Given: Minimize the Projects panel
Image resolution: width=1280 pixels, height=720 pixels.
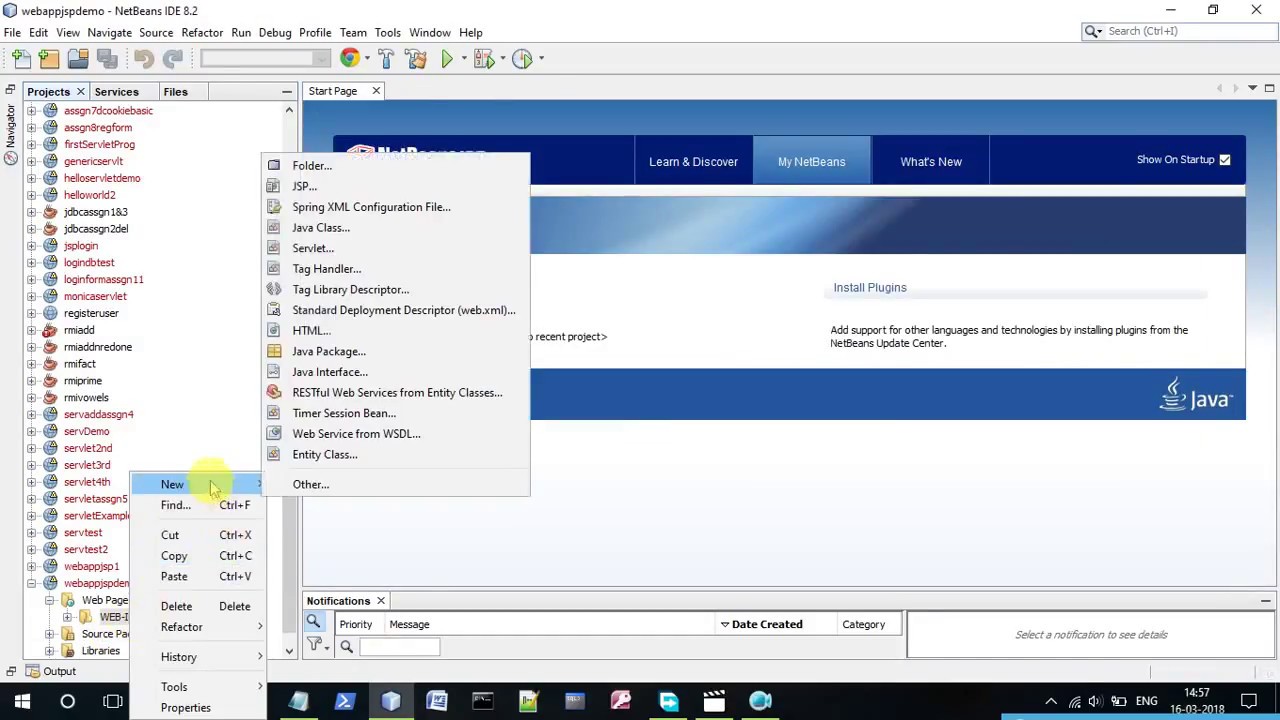Looking at the screenshot, I should (287, 92).
